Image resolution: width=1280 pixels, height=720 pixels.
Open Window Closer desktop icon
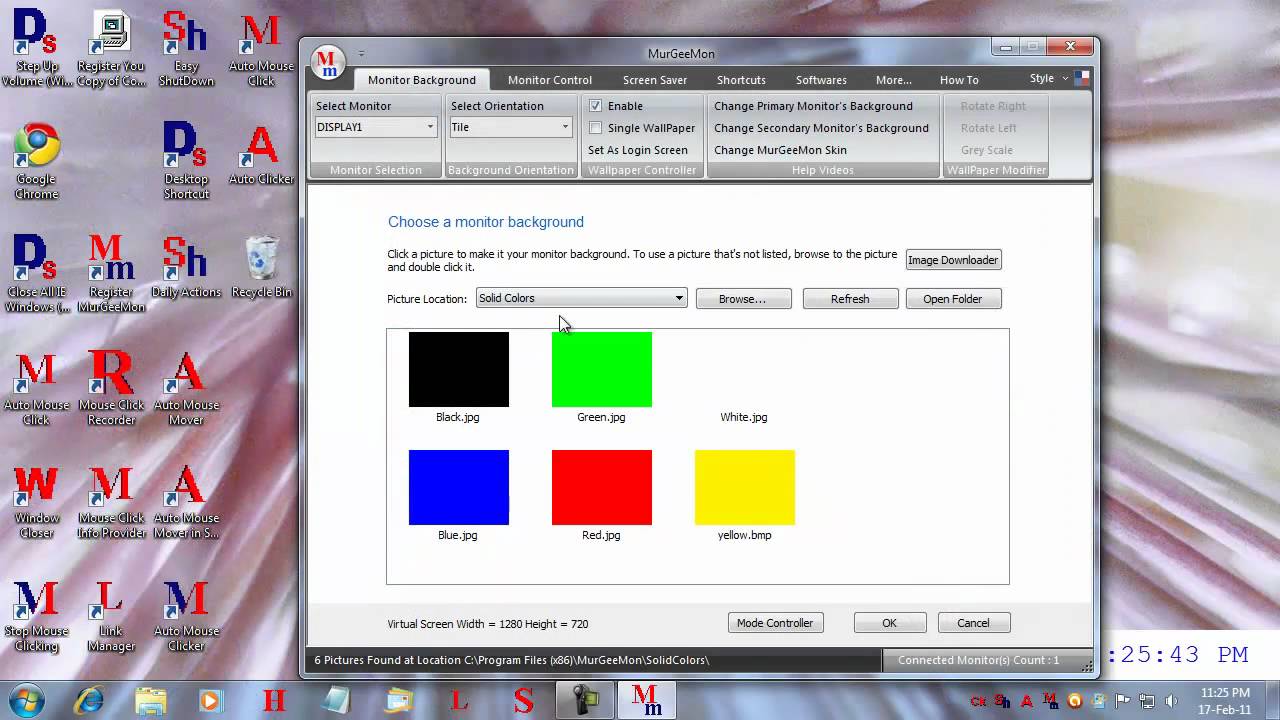[x=36, y=500]
